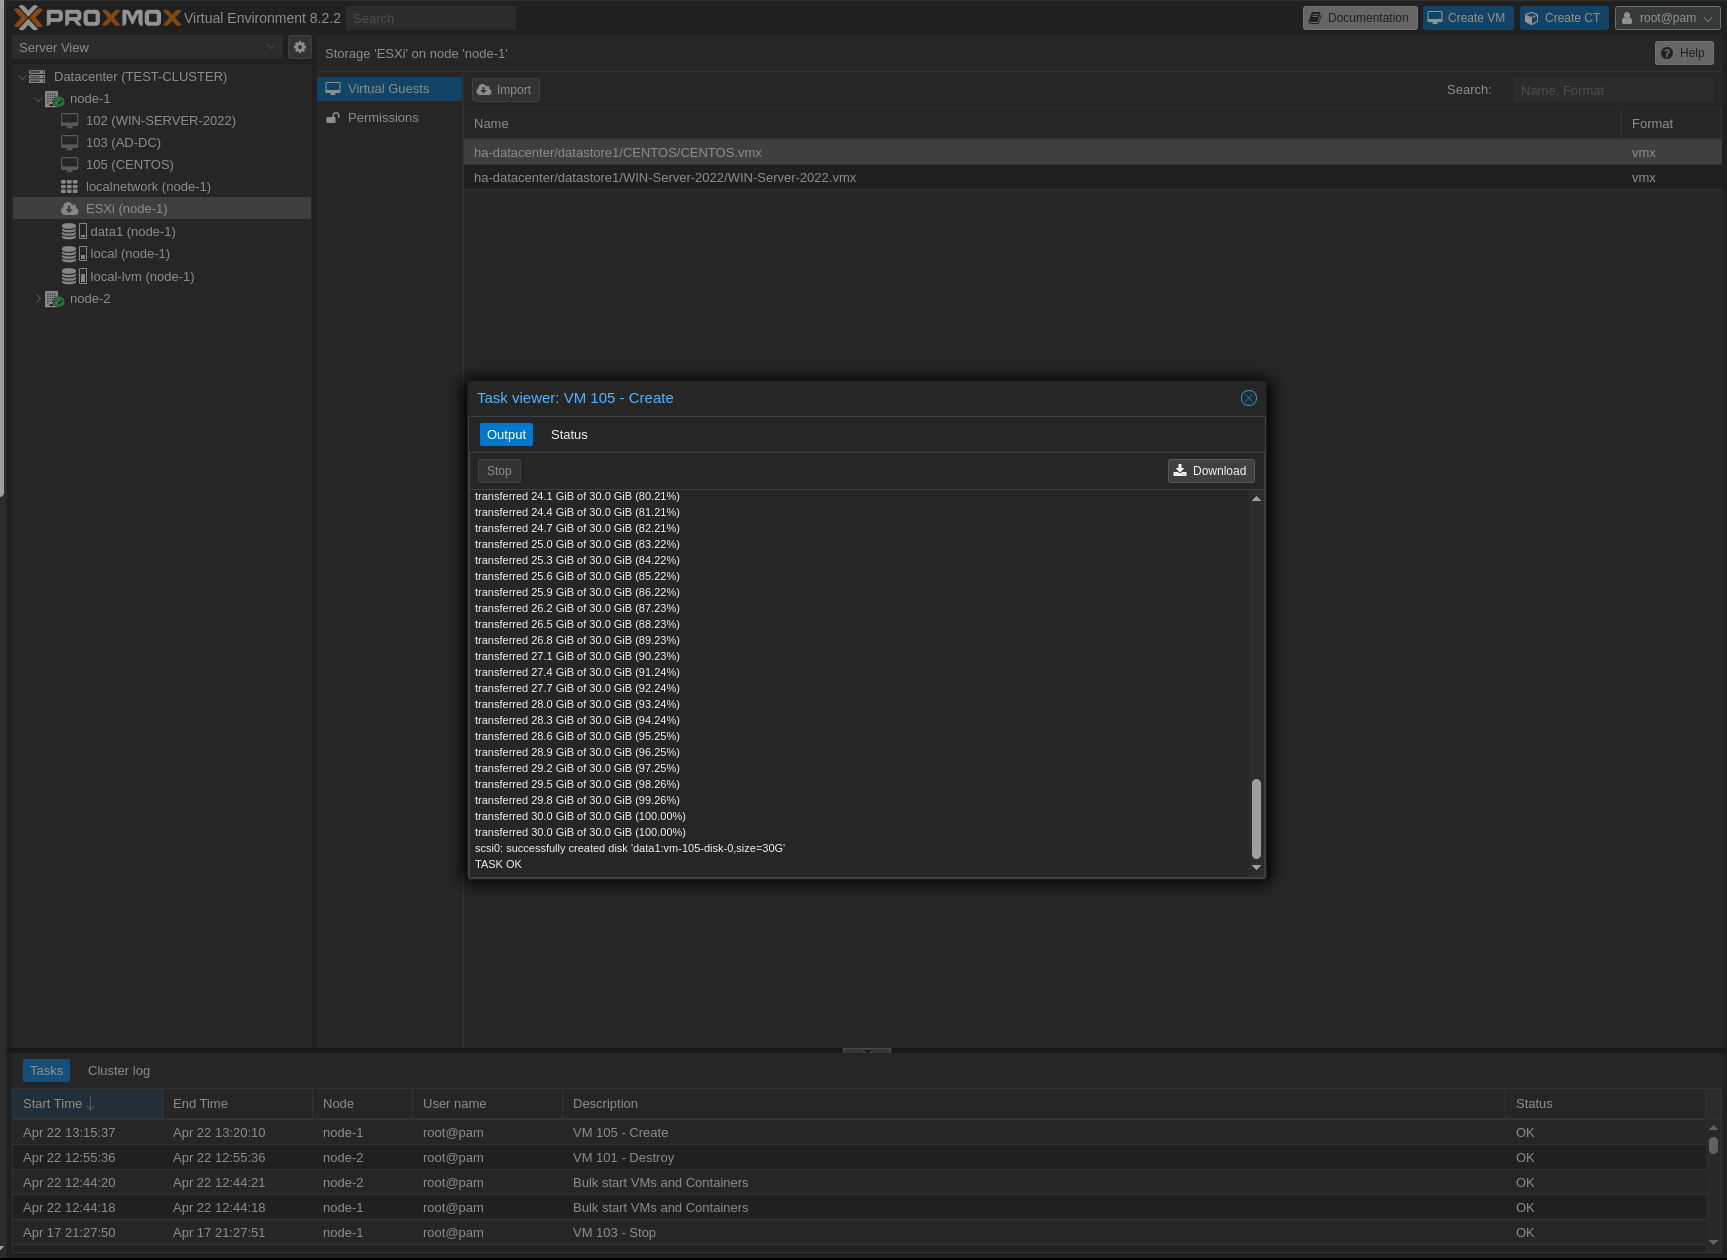Screen dimensions: 1727x1260
Task: Expand the node-2 tree node
Action: coord(38,299)
